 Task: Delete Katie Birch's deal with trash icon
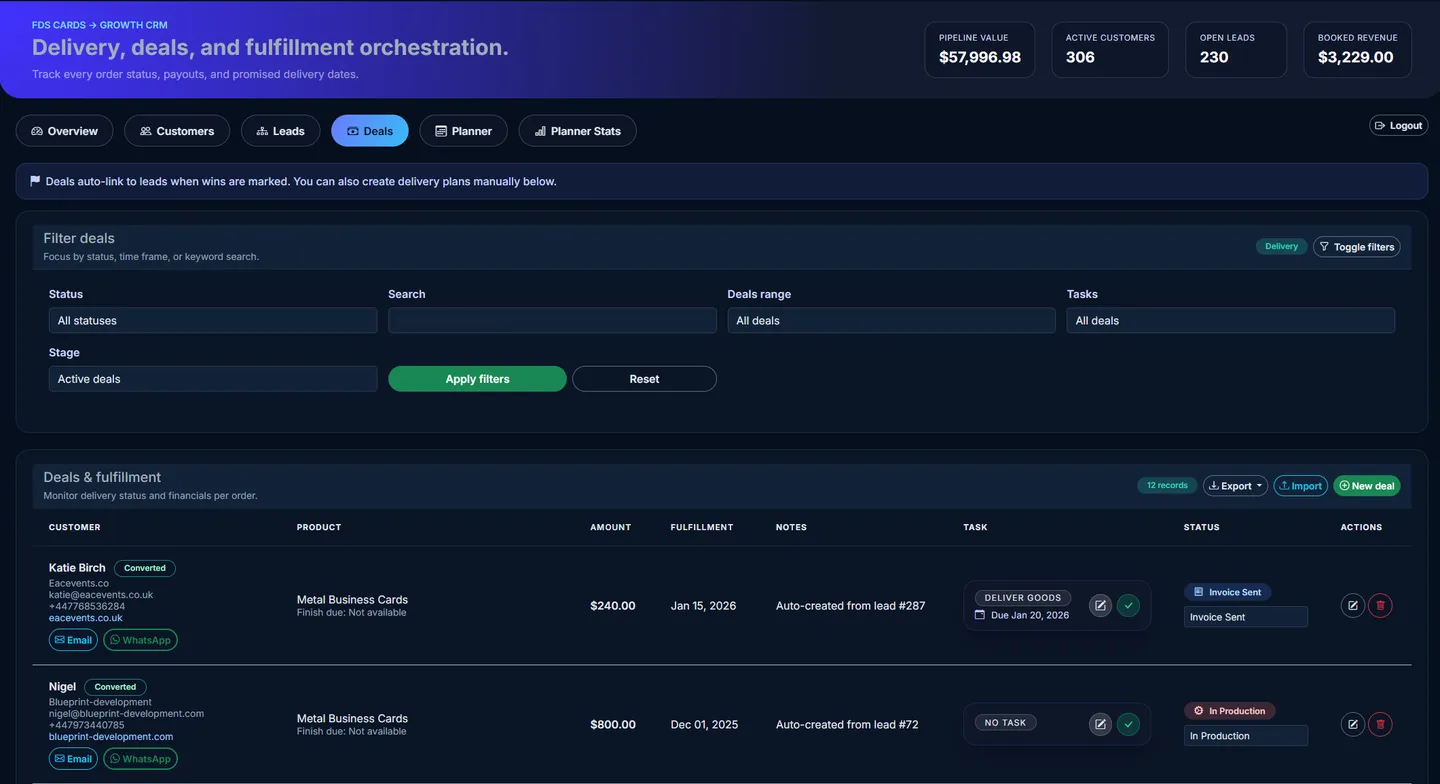[x=1381, y=605]
